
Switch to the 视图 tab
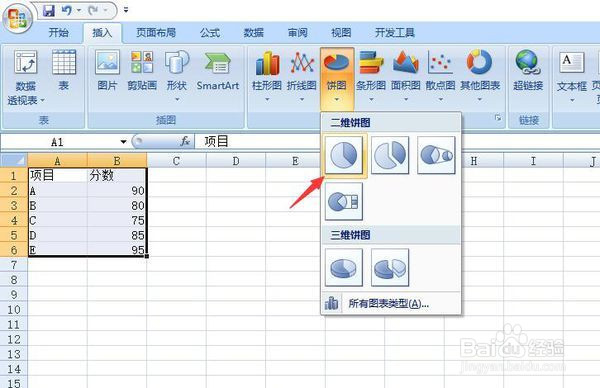(x=341, y=33)
